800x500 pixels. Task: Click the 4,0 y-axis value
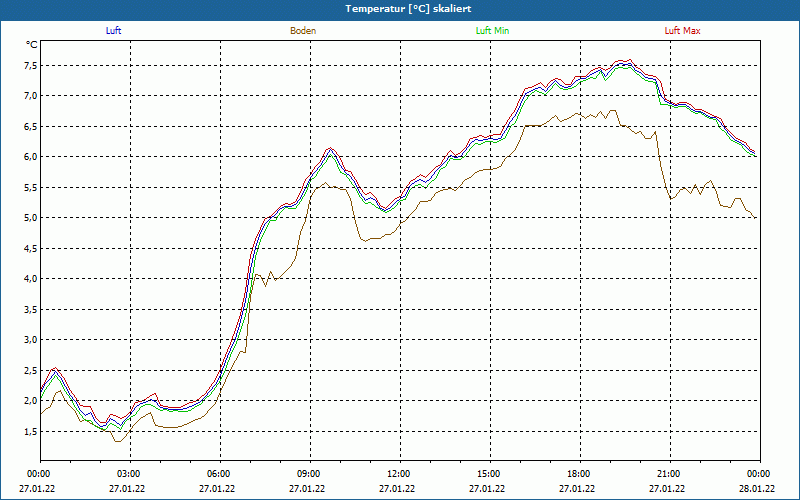[x=31, y=279]
